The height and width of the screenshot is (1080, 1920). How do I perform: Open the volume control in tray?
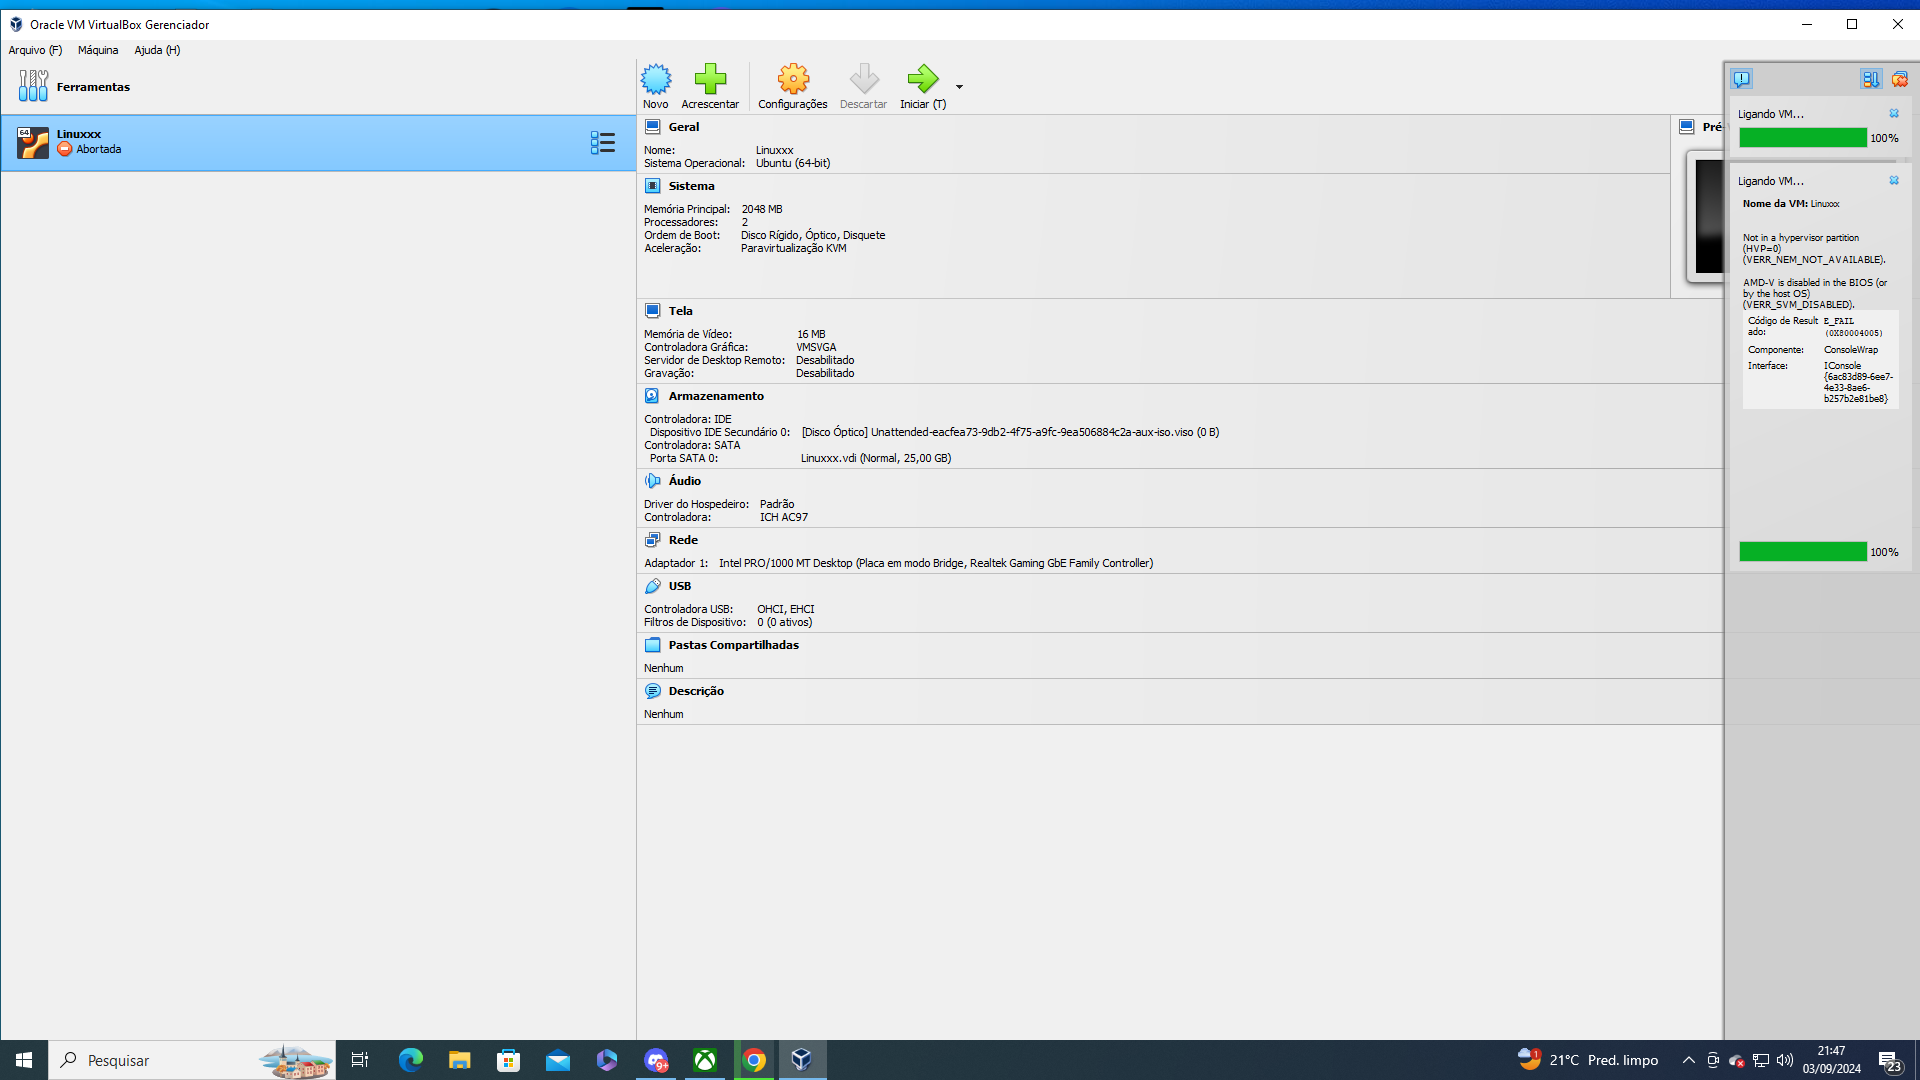1785,1060
